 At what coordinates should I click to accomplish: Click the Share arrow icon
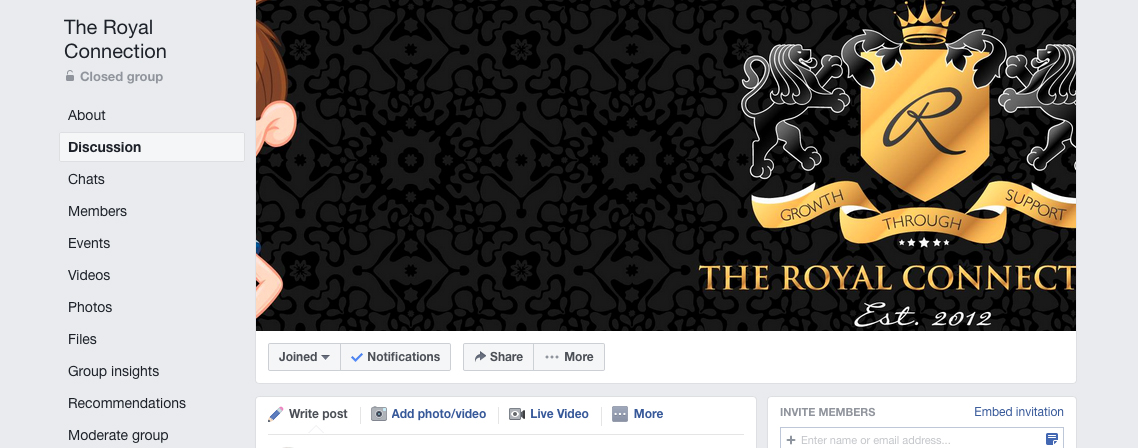[x=480, y=357]
